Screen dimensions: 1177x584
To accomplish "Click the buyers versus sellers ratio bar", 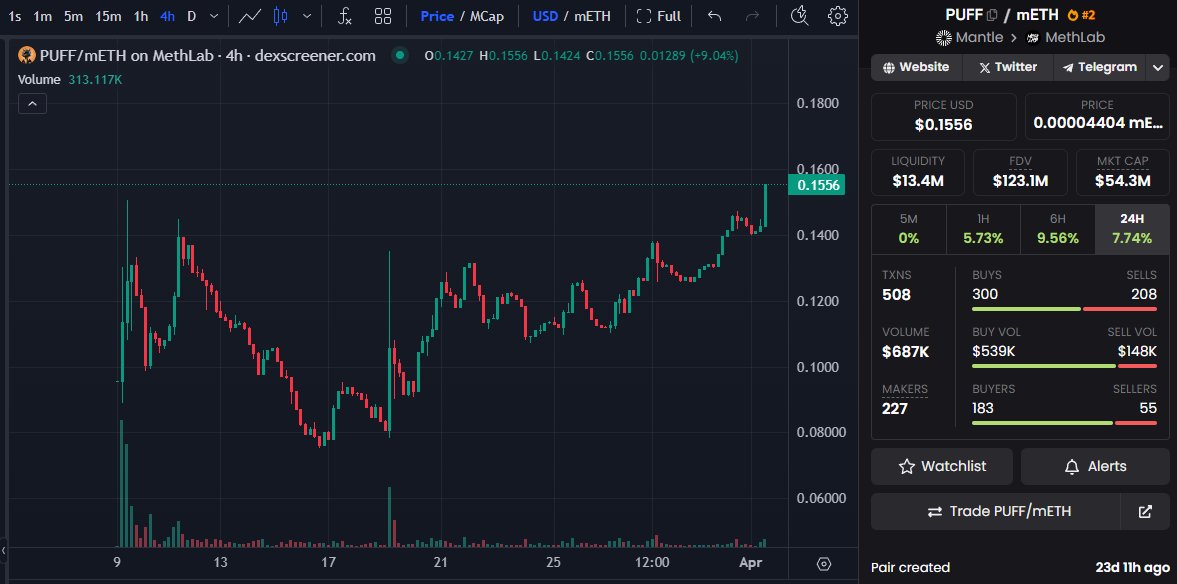I will [1064, 423].
